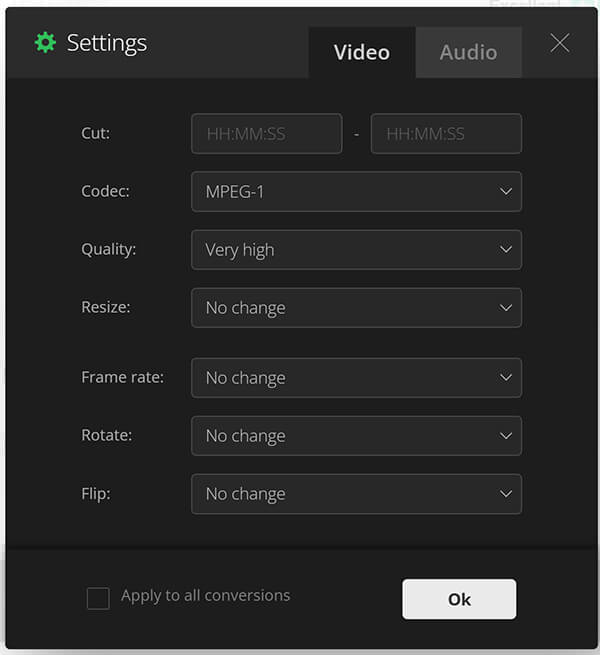Confirm settings with the Ok button
600x655 pixels.
[459, 599]
